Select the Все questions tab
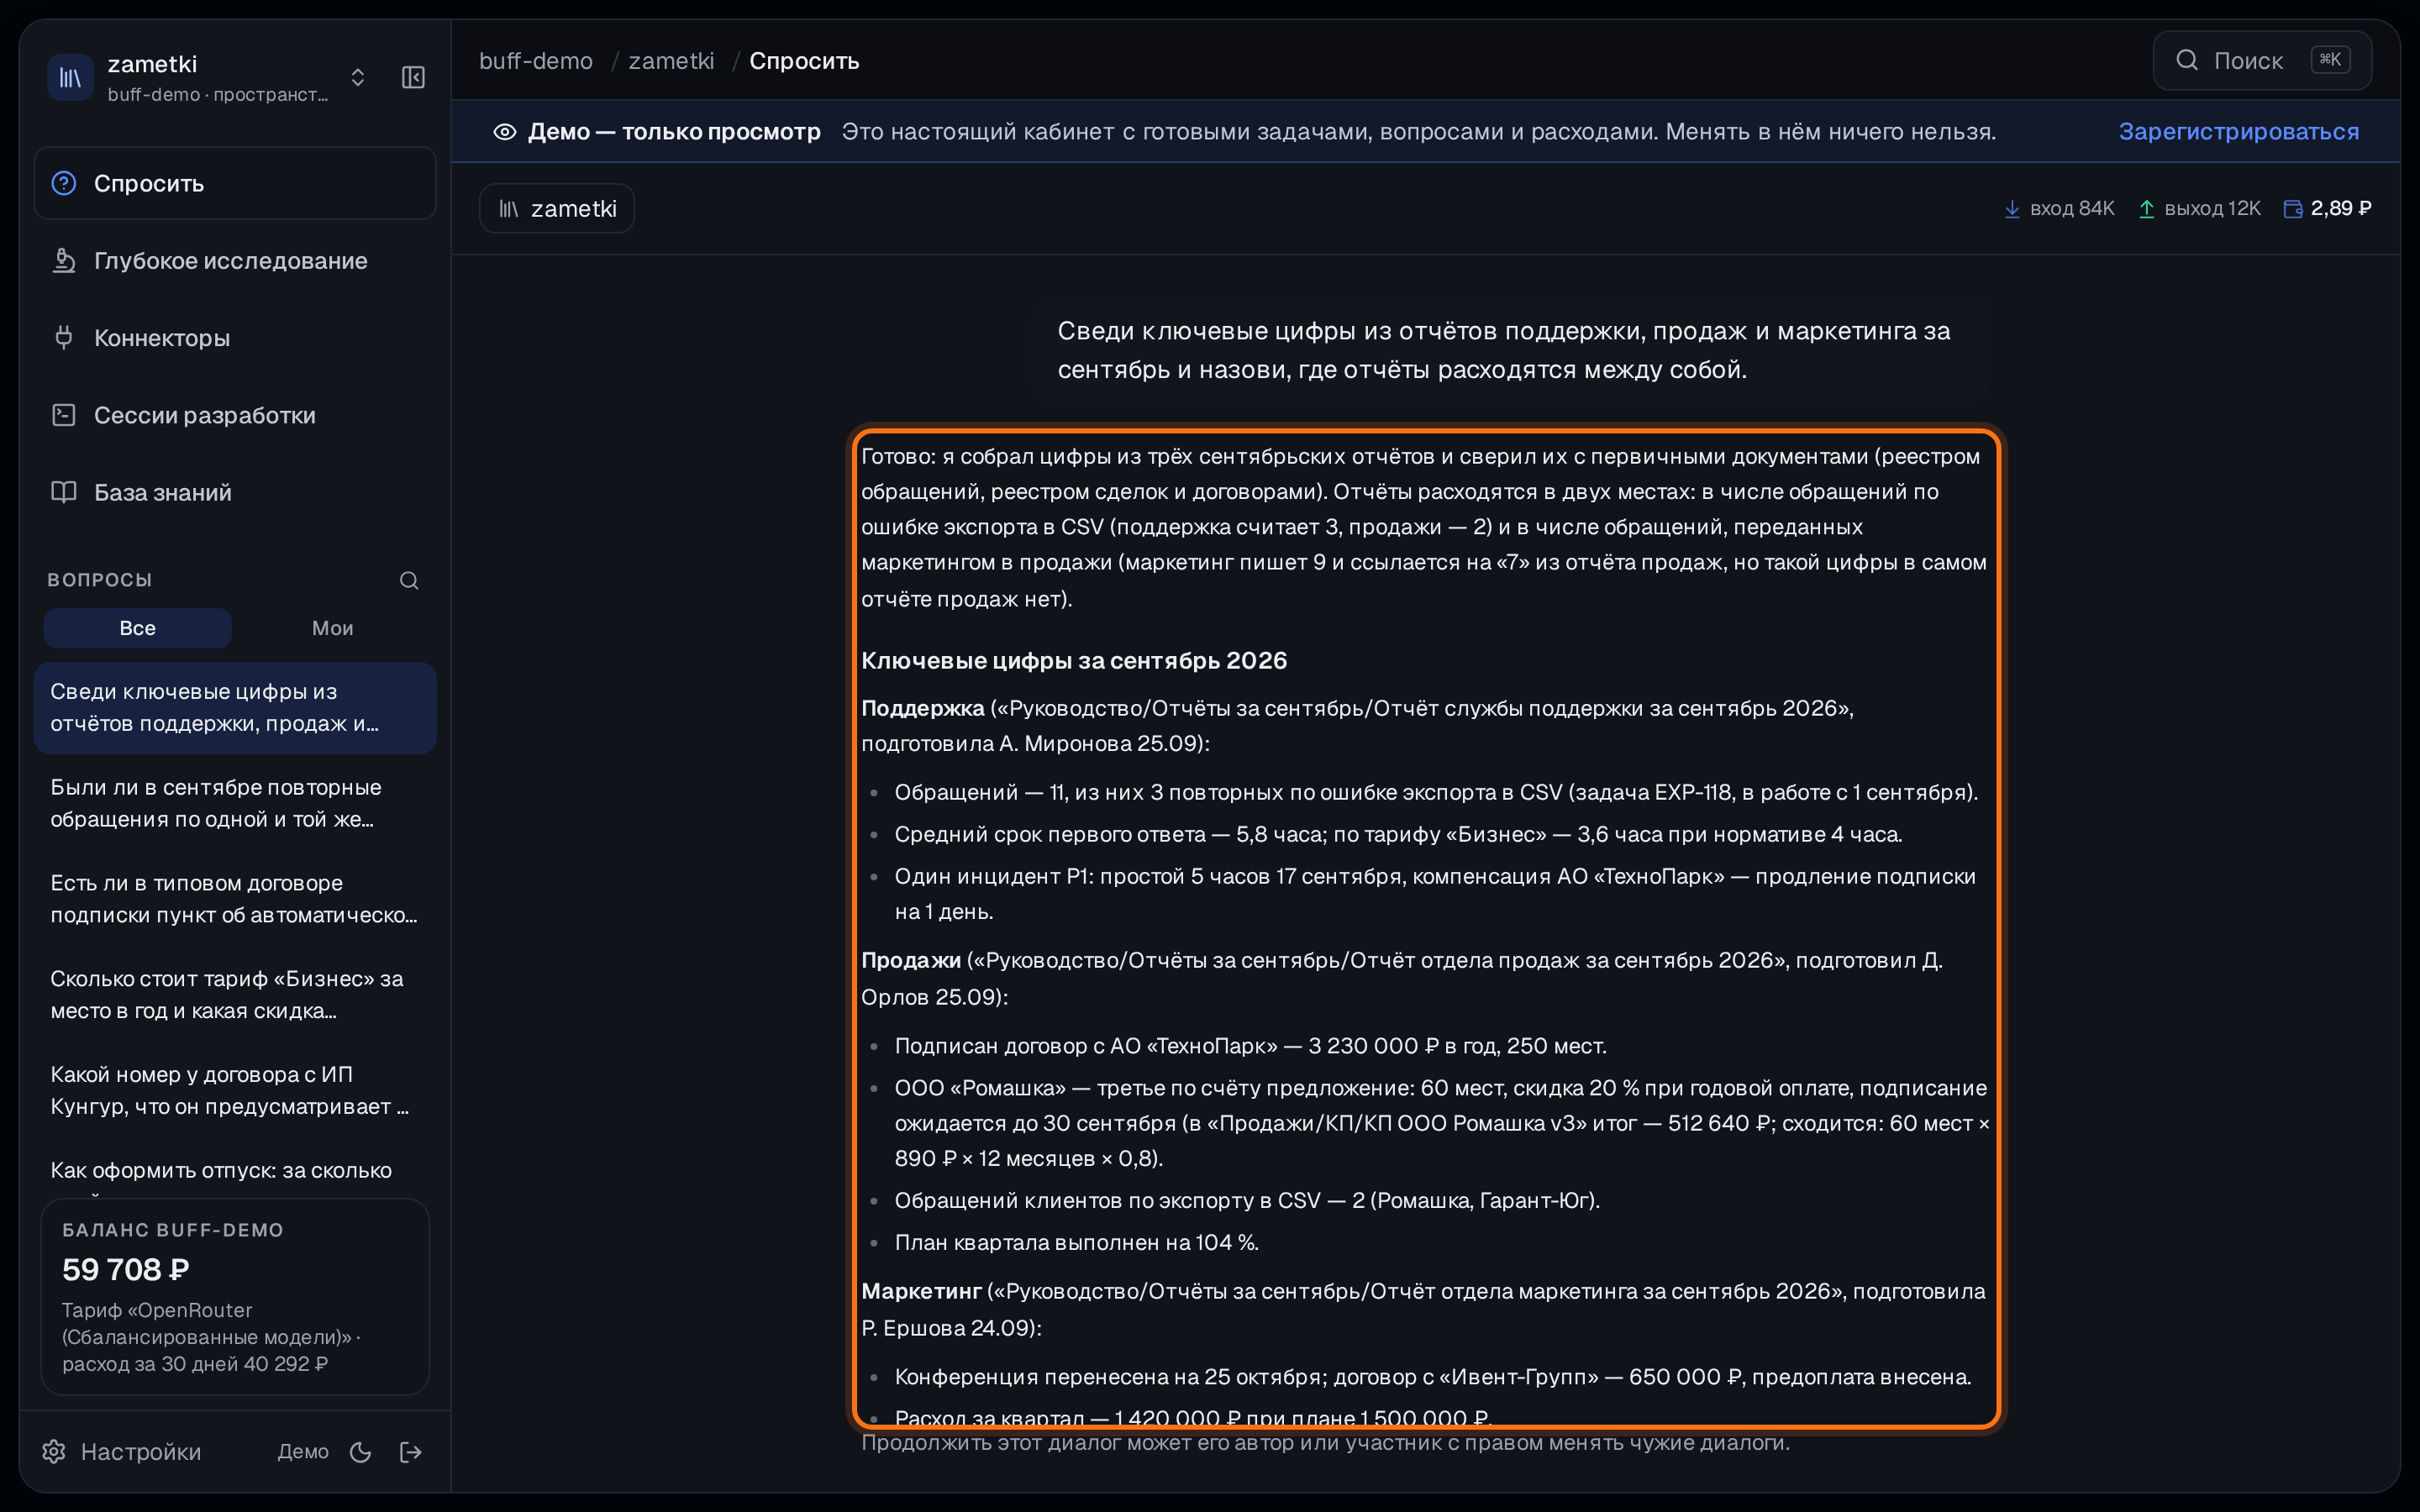The width and height of the screenshot is (2420, 1512). [138, 628]
